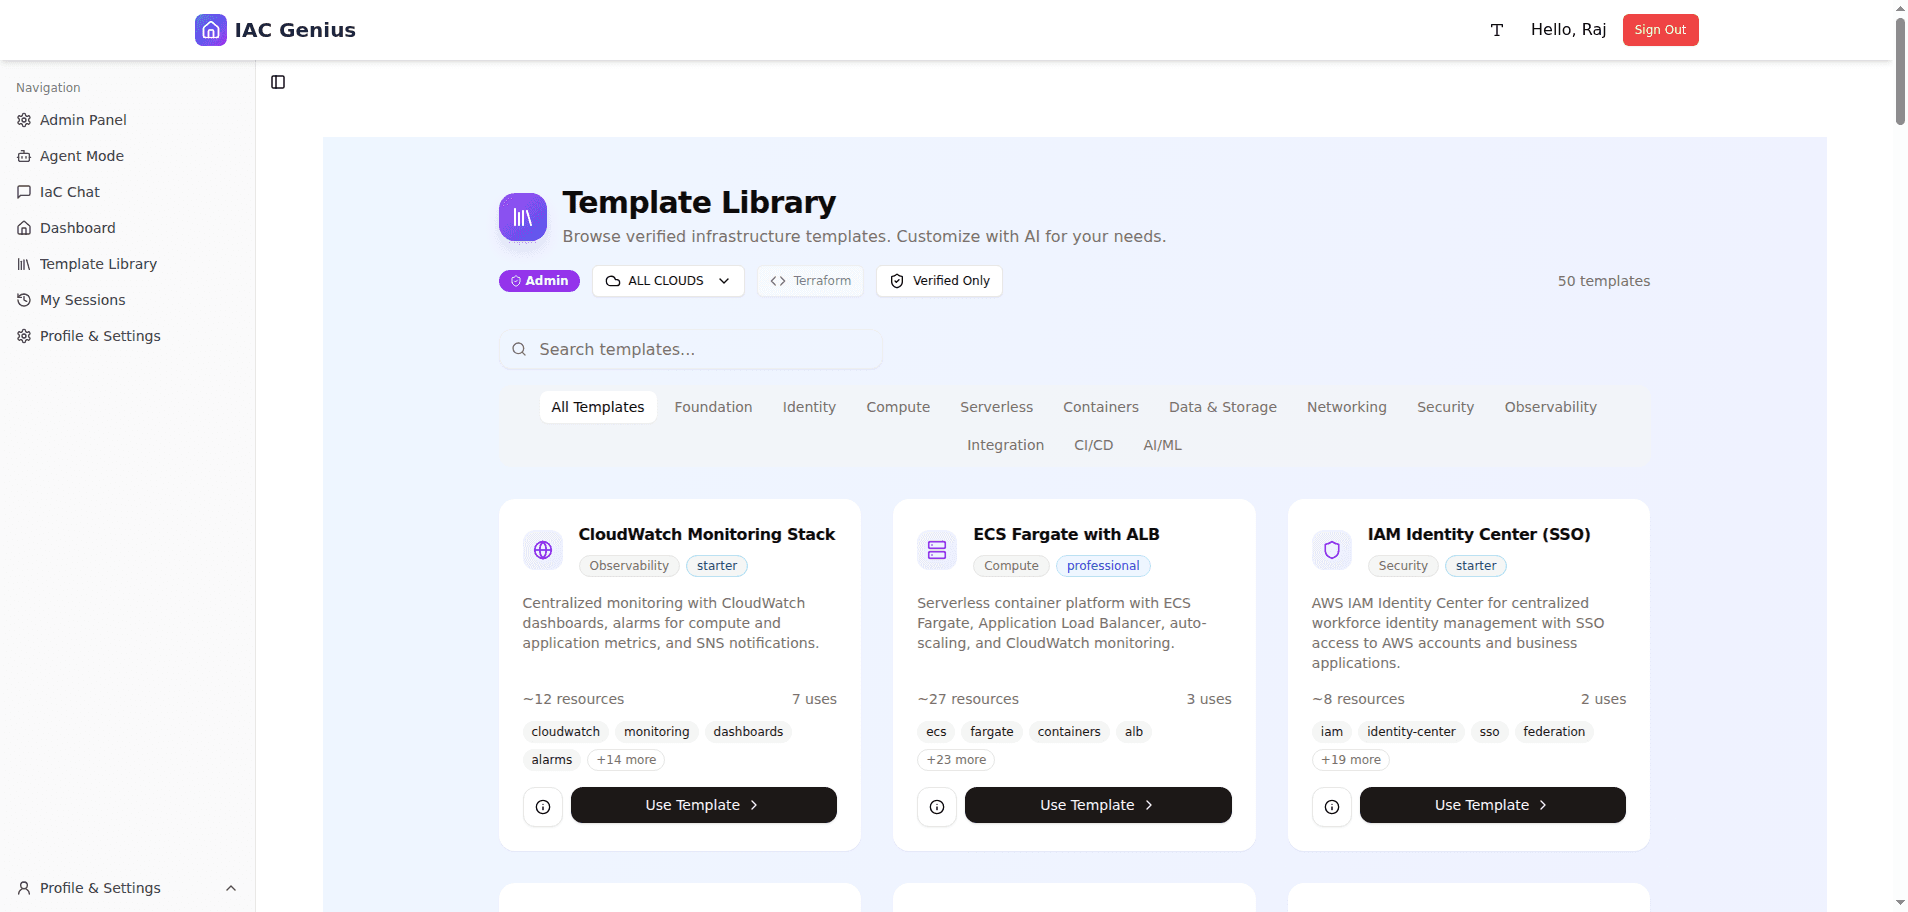This screenshot has width=1908, height=912.
Task: Expand the +14 more tags on CloudWatch card
Action: [625, 760]
